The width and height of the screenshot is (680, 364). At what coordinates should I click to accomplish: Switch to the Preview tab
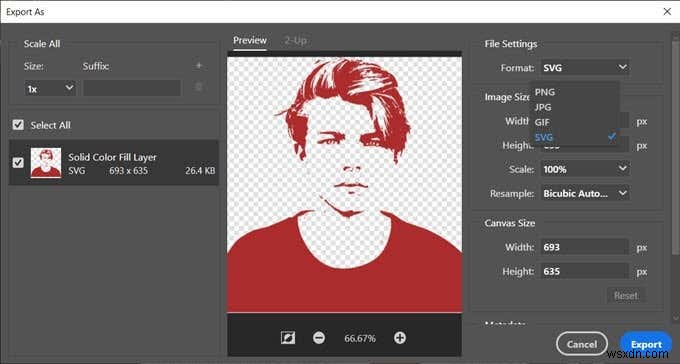[250, 40]
